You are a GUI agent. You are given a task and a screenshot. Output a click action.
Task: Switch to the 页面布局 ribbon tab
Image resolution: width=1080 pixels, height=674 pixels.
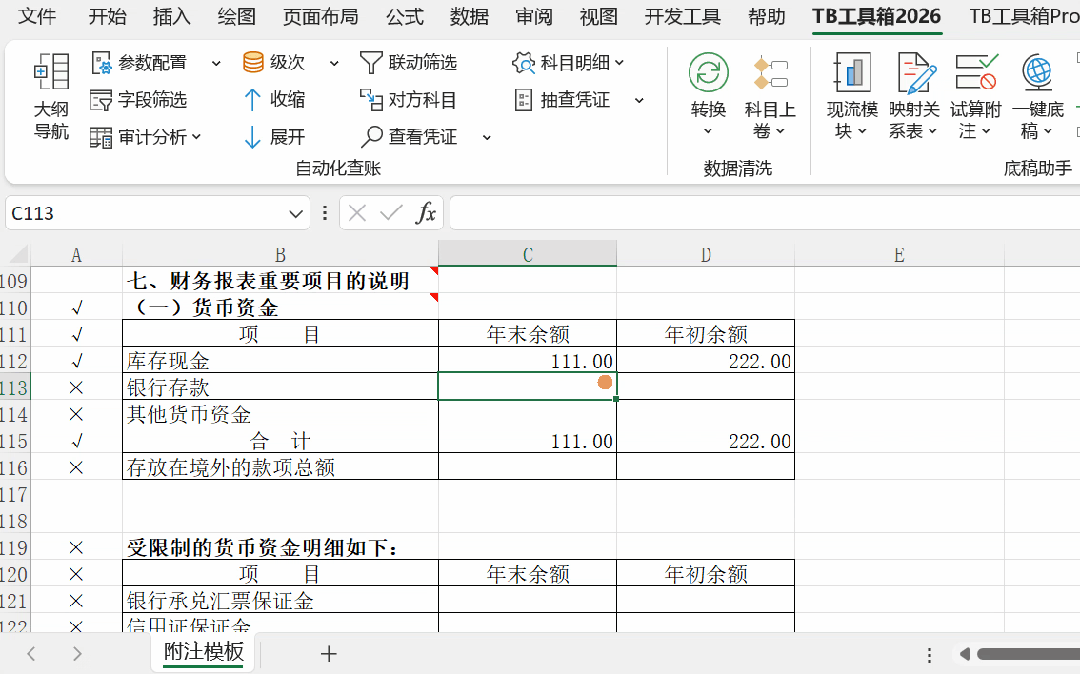pos(320,17)
